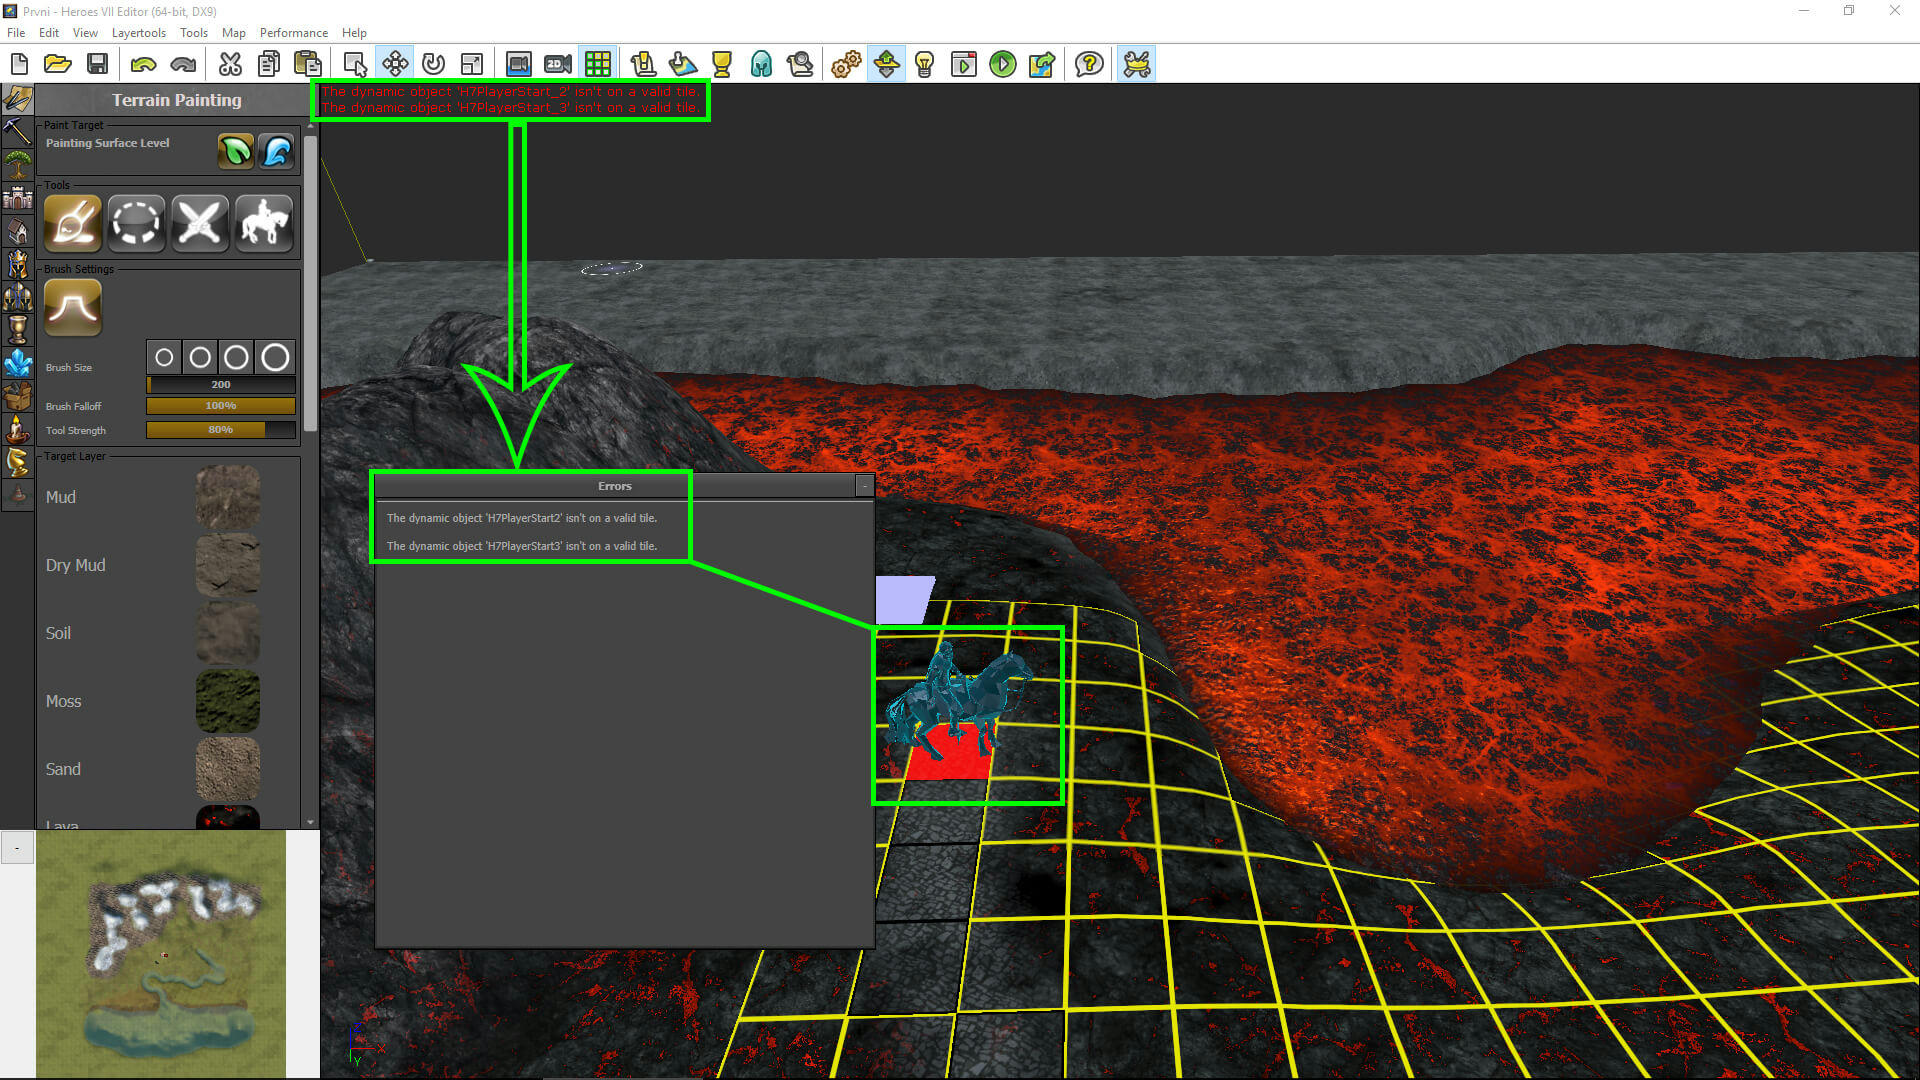Open the Help menu
Screen dimensions: 1920x1080
click(x=354, y=33)
